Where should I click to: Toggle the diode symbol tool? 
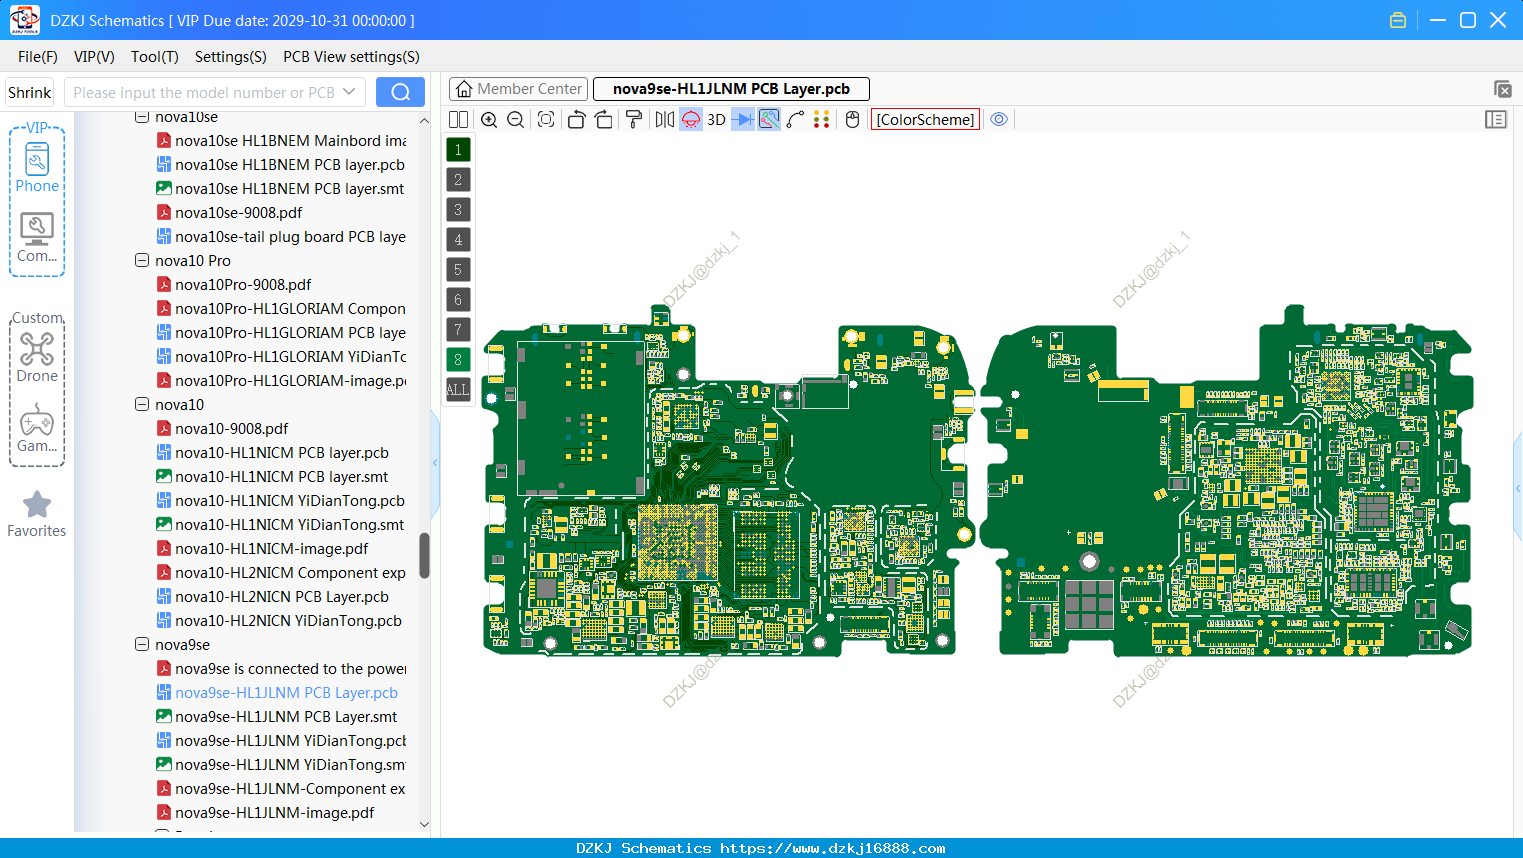tap(743, 120)
